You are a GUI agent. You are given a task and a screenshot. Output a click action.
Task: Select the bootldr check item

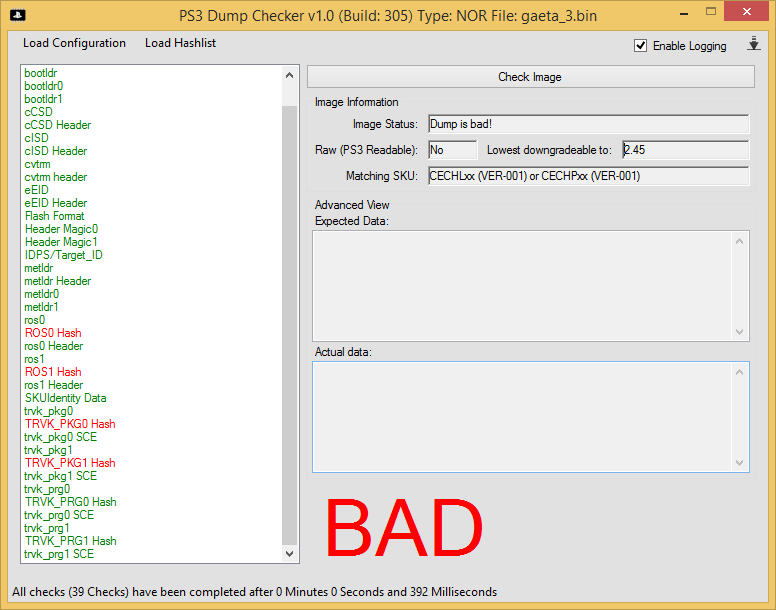coord(41,73)
